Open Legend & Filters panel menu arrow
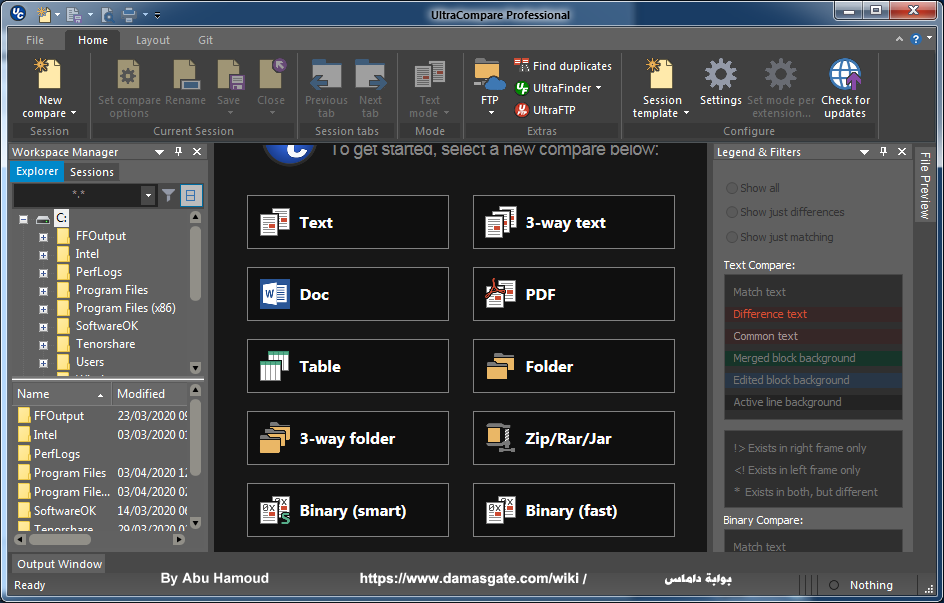This screenshot has height=603, width=944. tap(865, 152)
